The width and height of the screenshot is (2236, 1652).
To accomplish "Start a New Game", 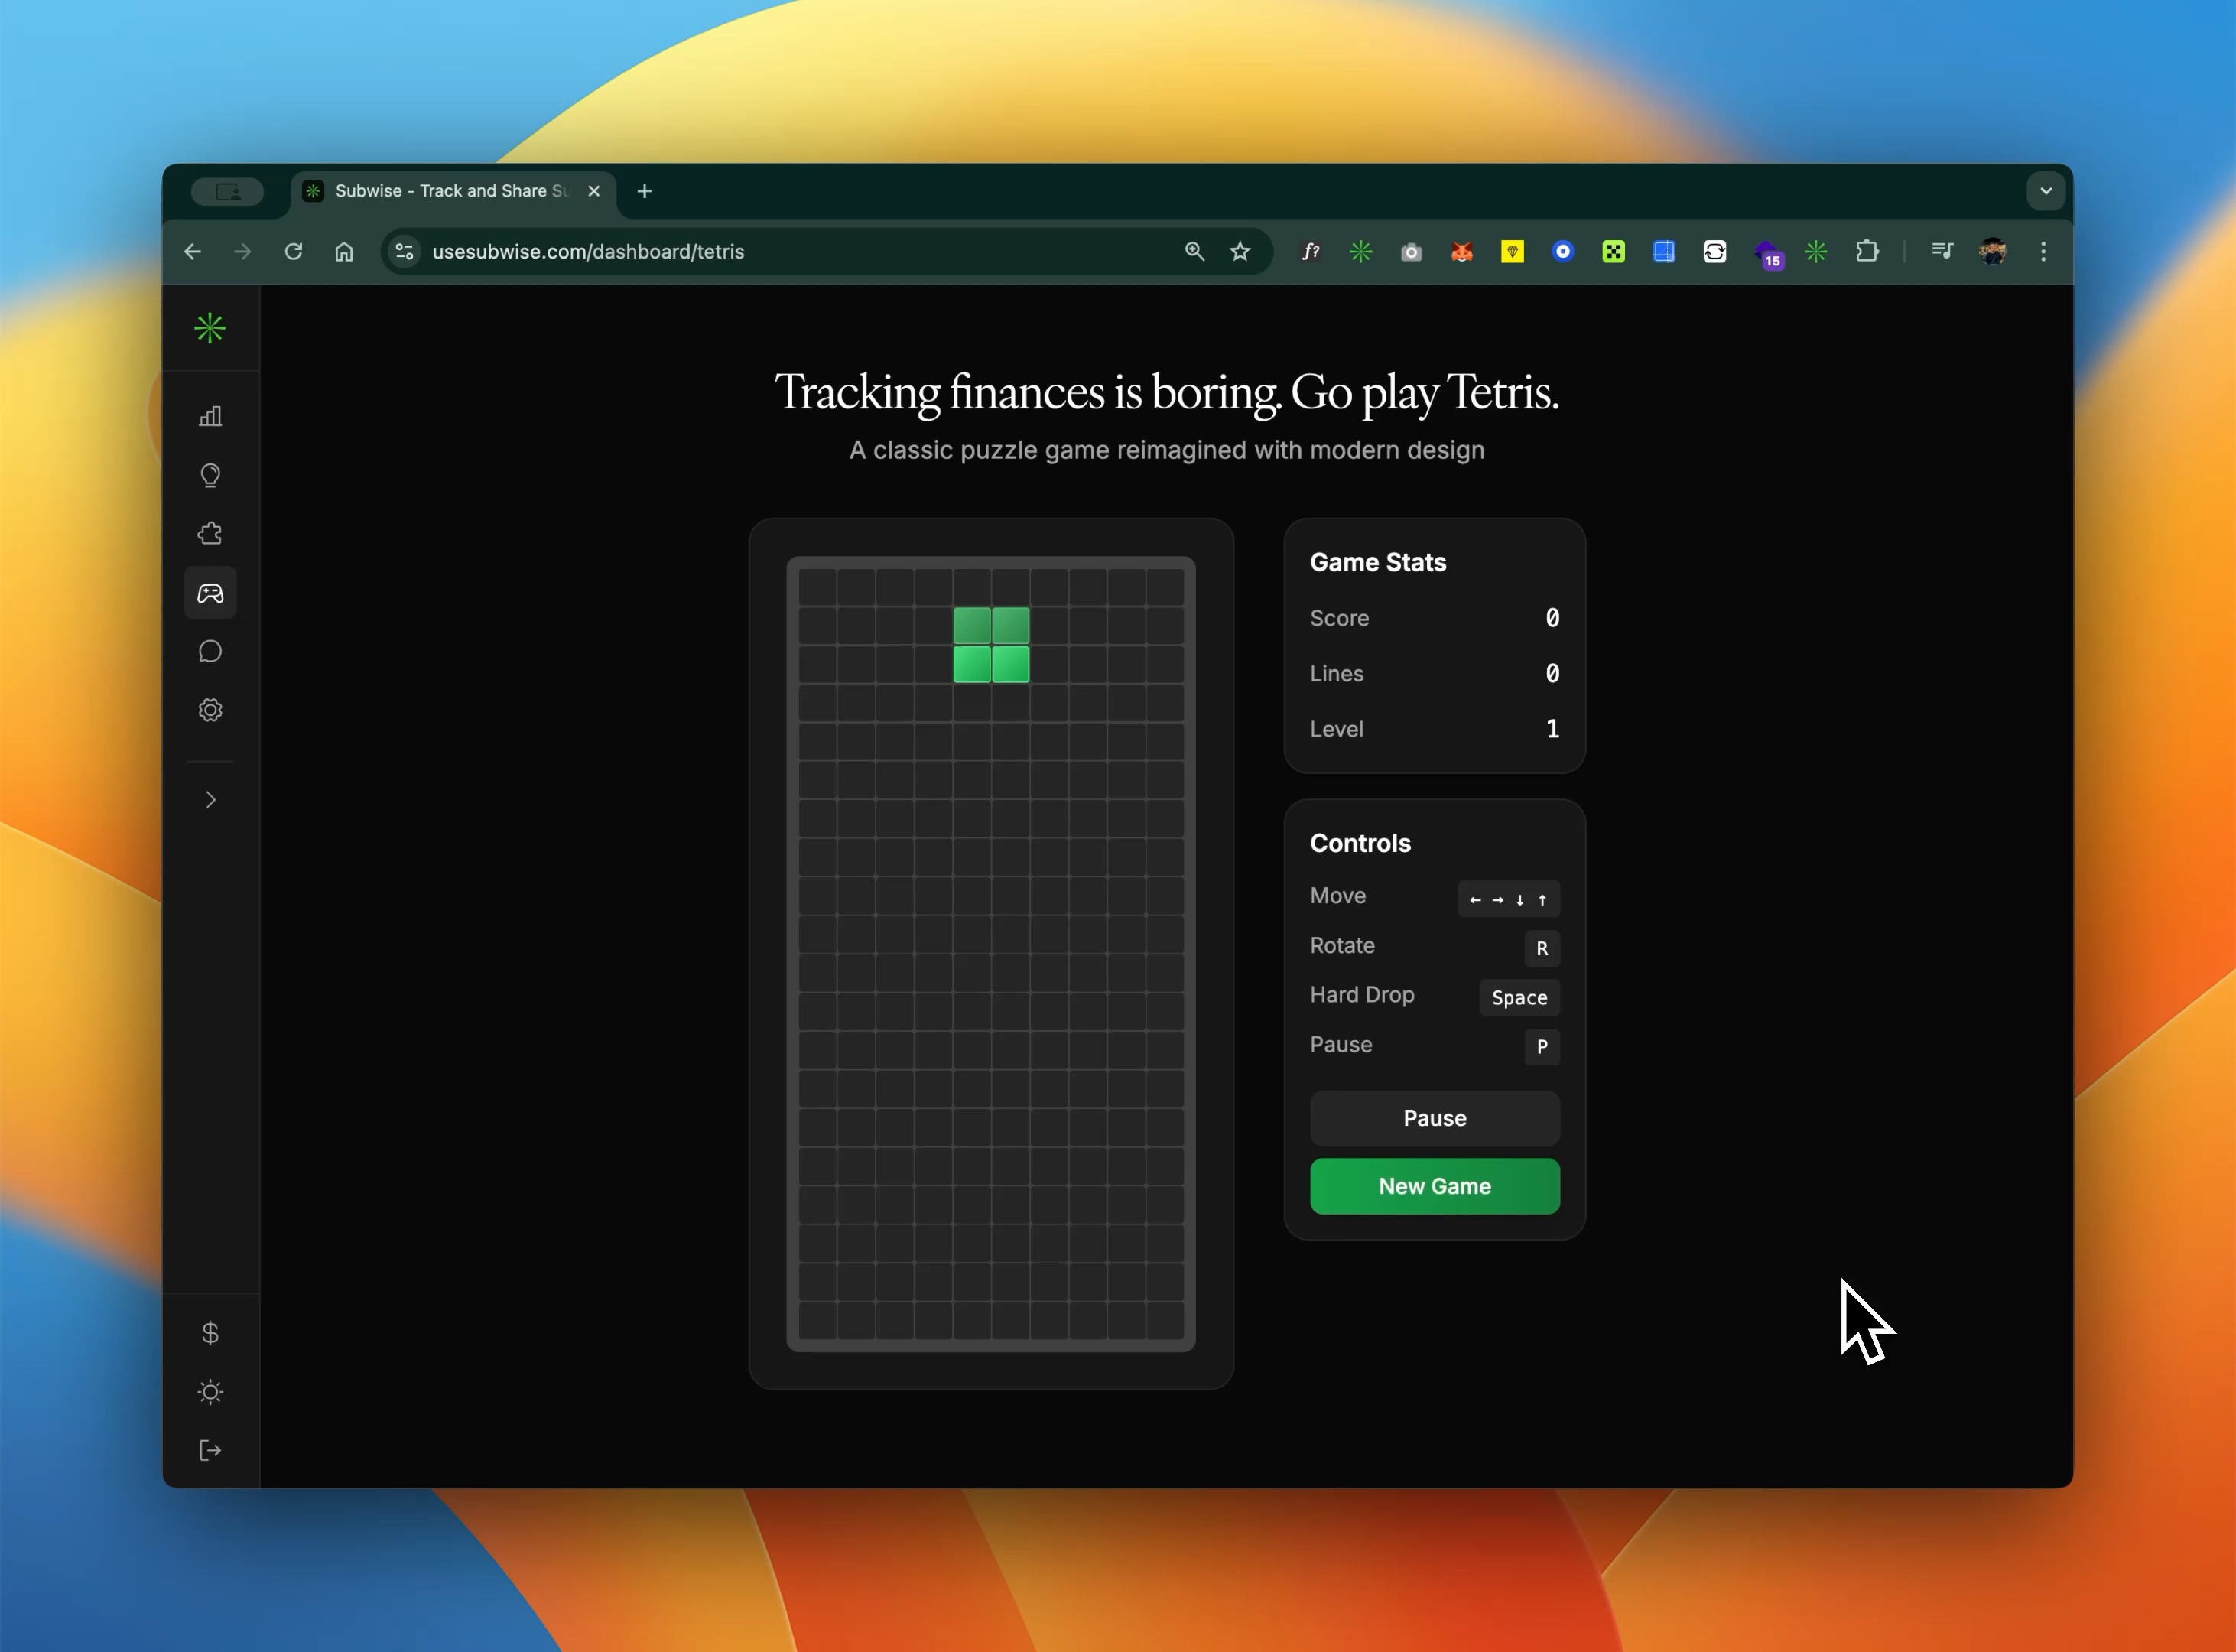I will [1435, 1186].
